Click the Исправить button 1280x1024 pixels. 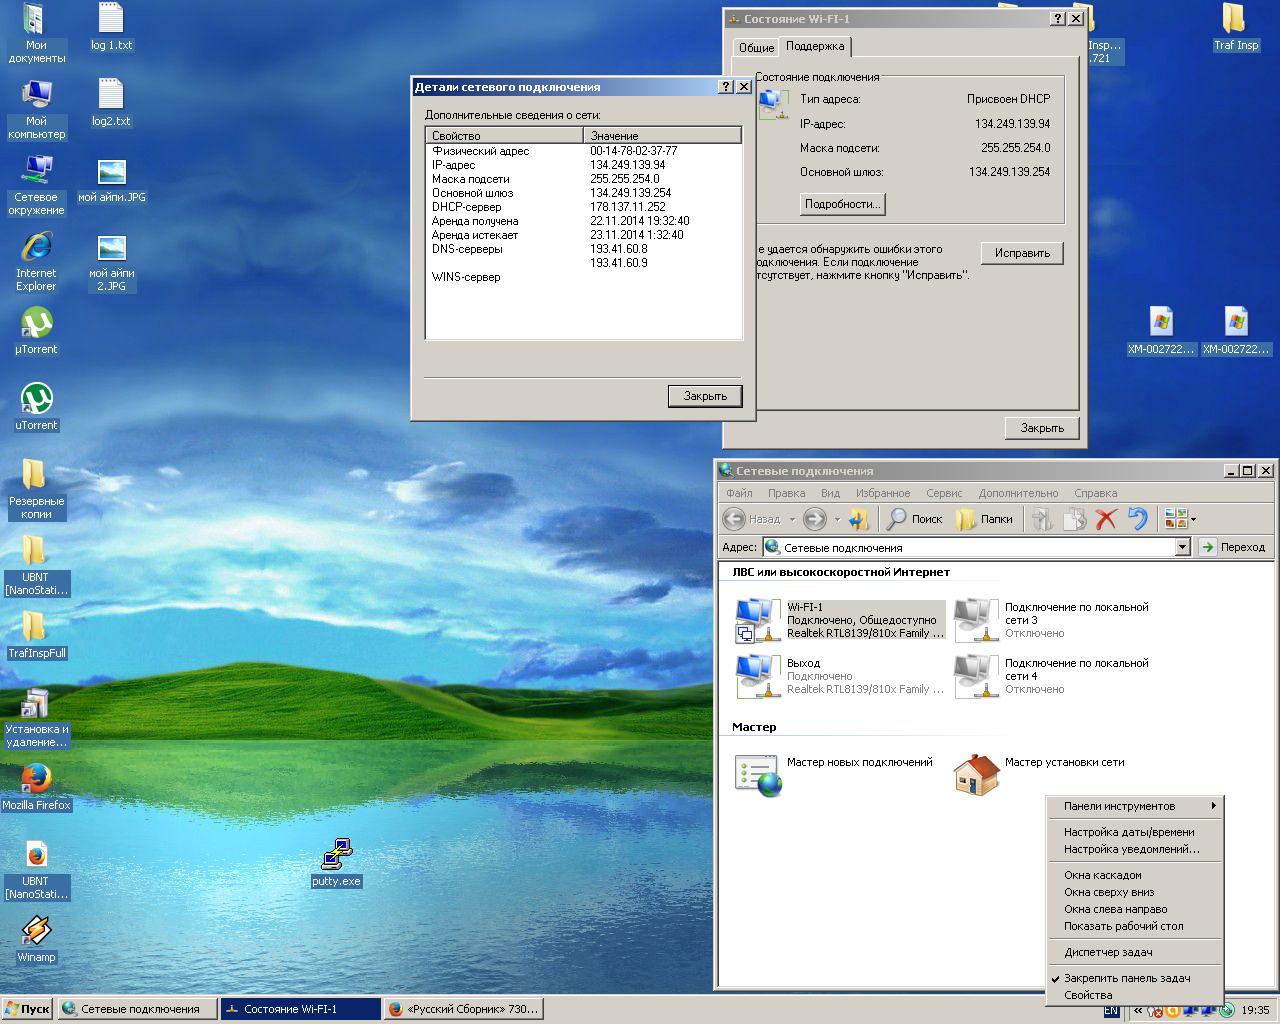pyautogui.click(x=1021, y=253)
